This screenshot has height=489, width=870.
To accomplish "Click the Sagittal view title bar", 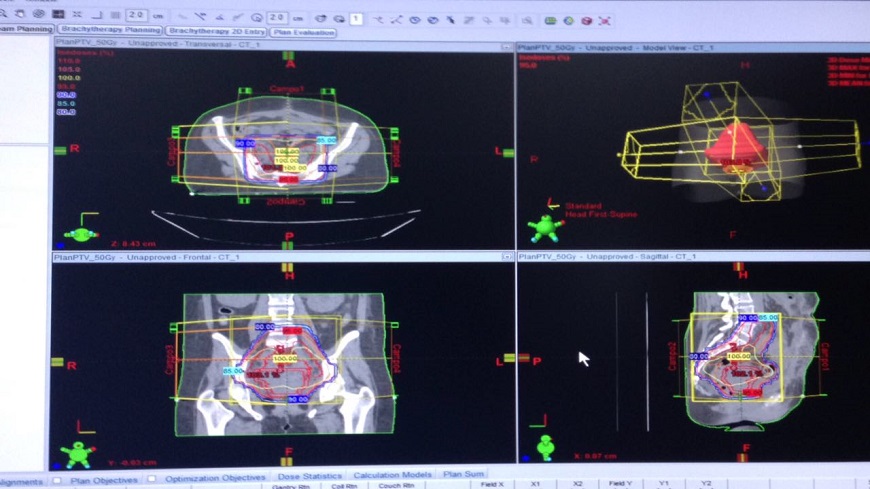I will (694, 256).
